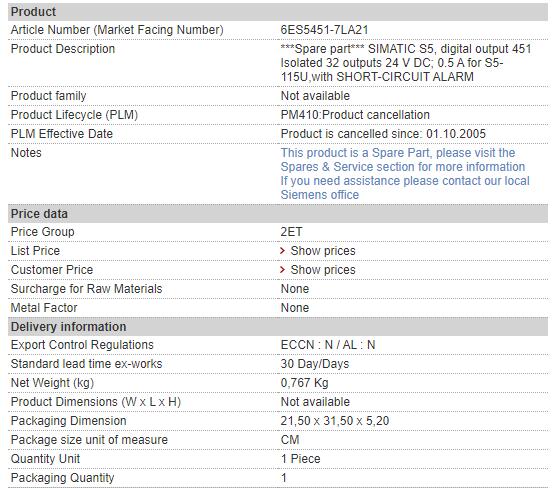Click the Delivery information section header
Viewport: 558px width, 488px height.
(278, 327)
